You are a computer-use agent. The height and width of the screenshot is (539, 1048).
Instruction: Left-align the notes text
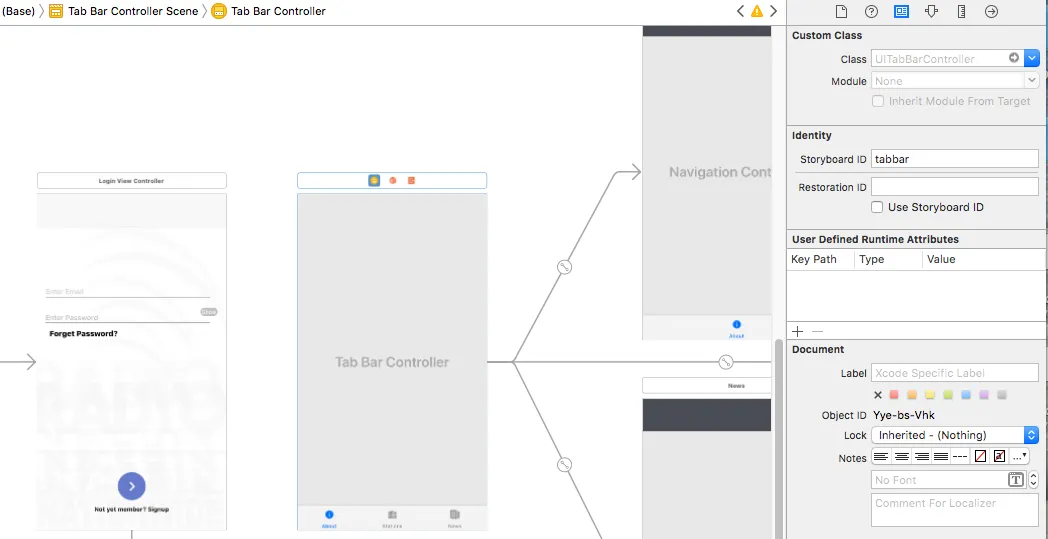(882, 457)
